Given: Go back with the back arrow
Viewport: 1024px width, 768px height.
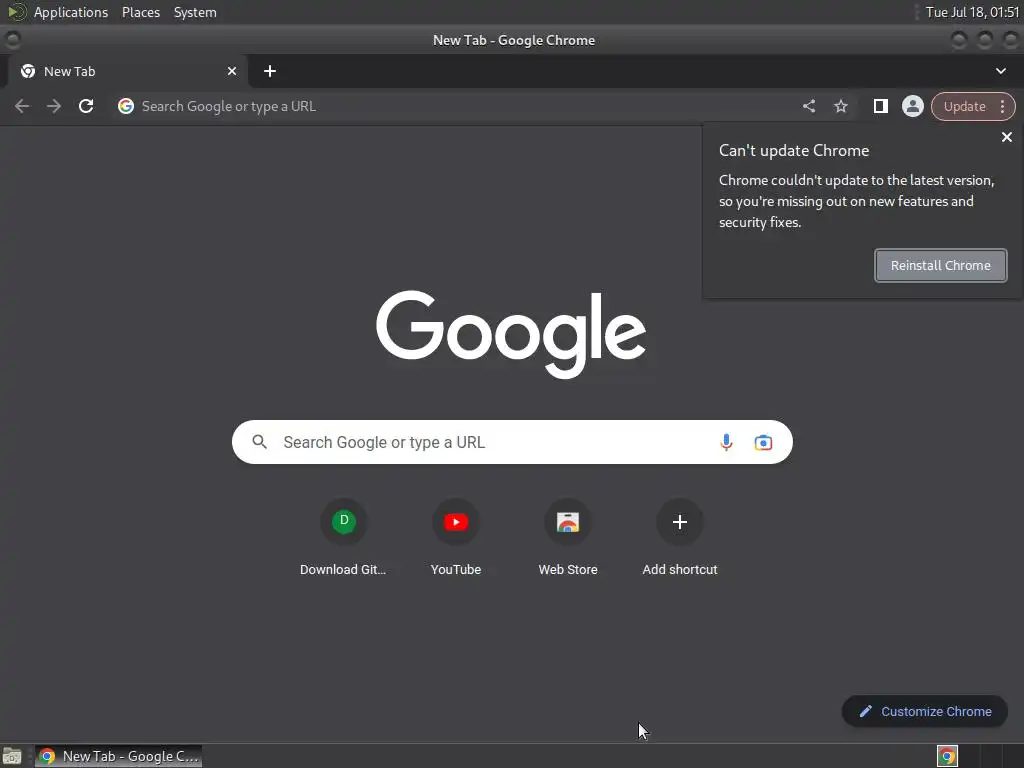Looking at the screenshot, I should pos(22,106).
